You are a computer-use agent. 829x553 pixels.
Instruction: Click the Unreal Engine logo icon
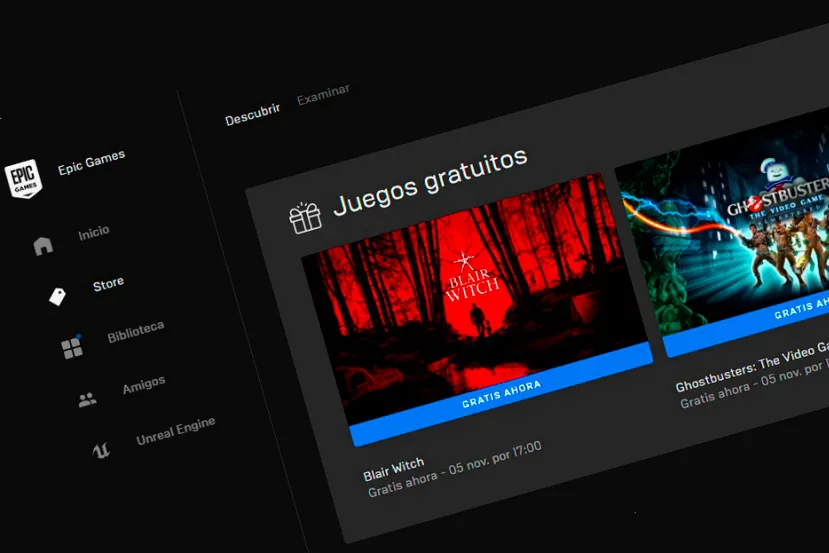(x=101, y=450)
